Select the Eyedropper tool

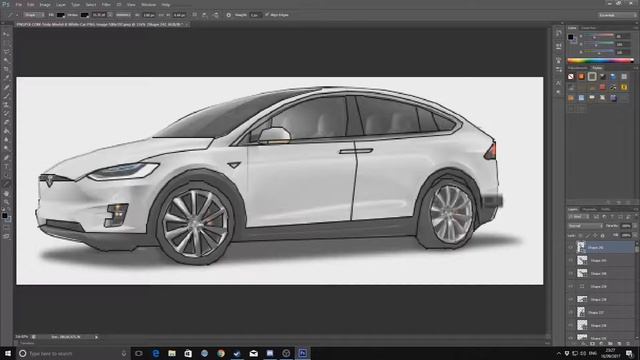tap(6, 78)
